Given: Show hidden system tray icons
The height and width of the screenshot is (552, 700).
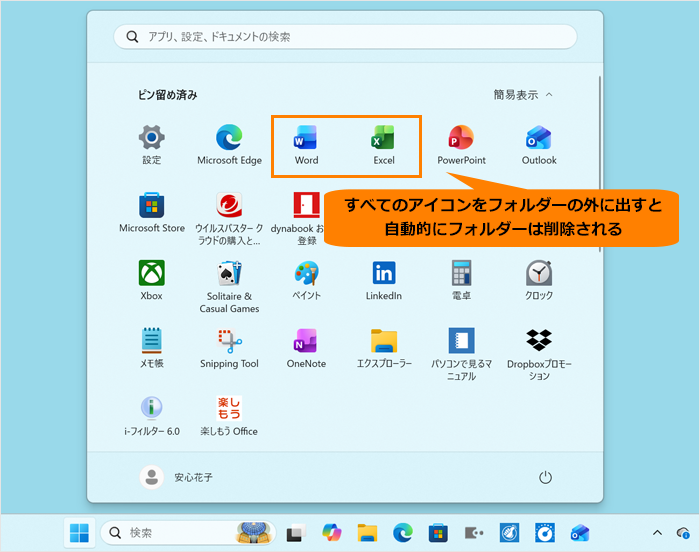Looking at the screenshot, I should [657, 532].
